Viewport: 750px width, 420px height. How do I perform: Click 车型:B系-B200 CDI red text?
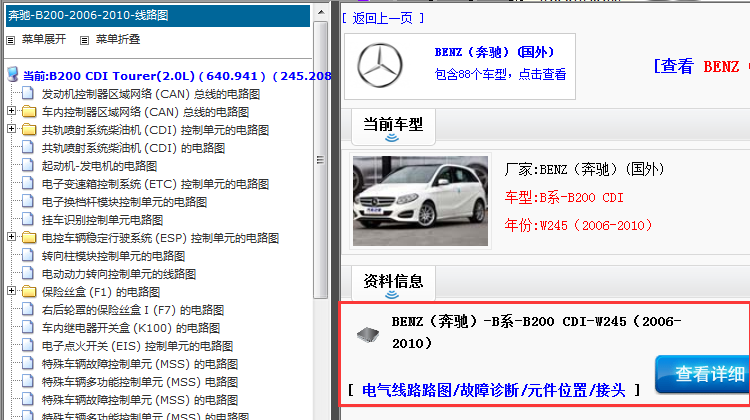coord(564,198)
